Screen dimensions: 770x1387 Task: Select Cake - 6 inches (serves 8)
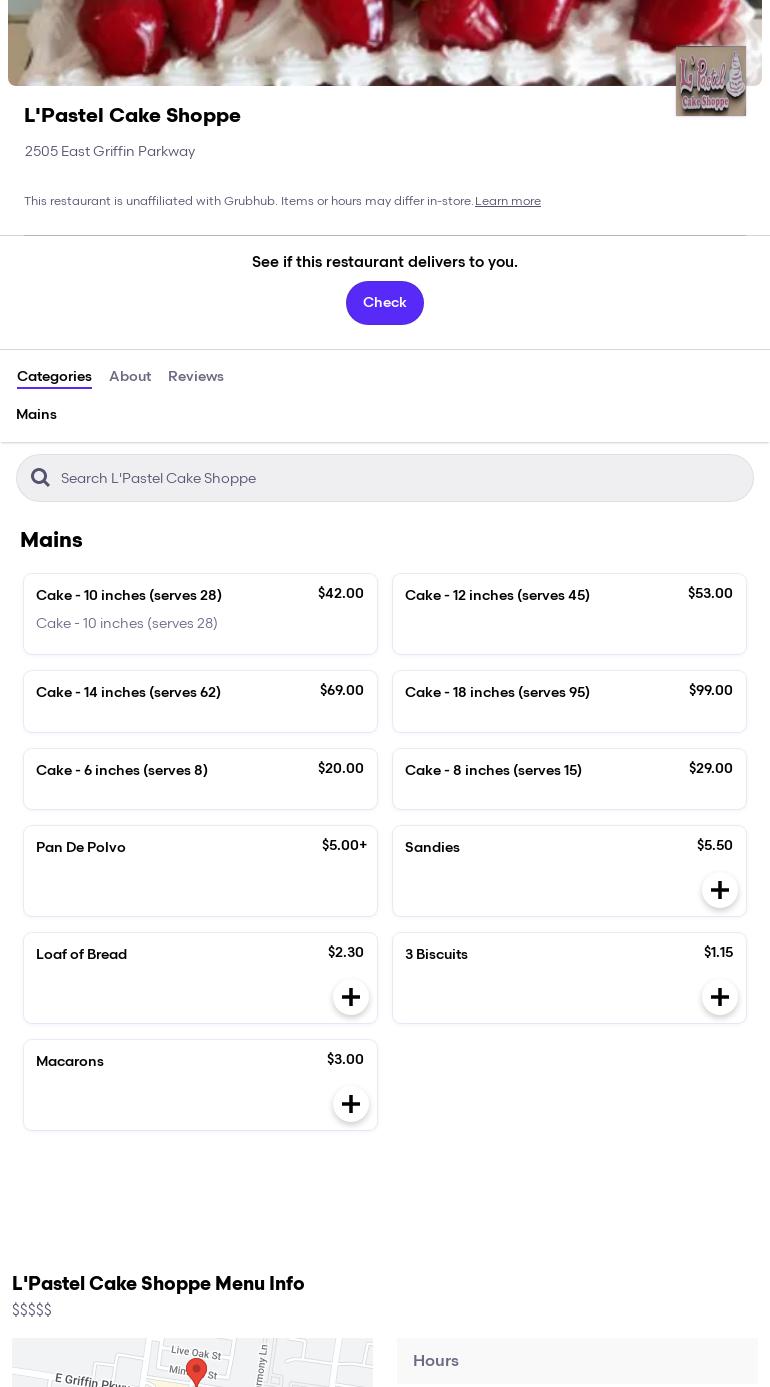coord(200,779)
